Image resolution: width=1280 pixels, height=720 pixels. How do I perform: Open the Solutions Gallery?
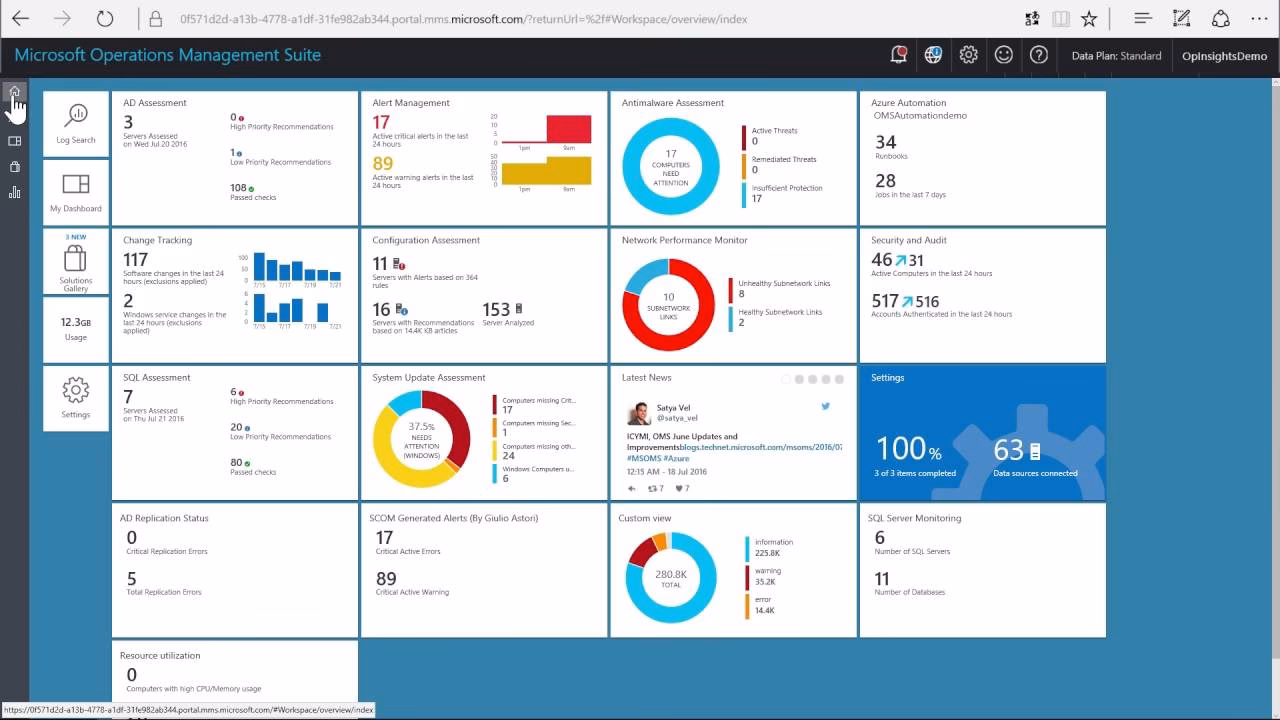75,262
